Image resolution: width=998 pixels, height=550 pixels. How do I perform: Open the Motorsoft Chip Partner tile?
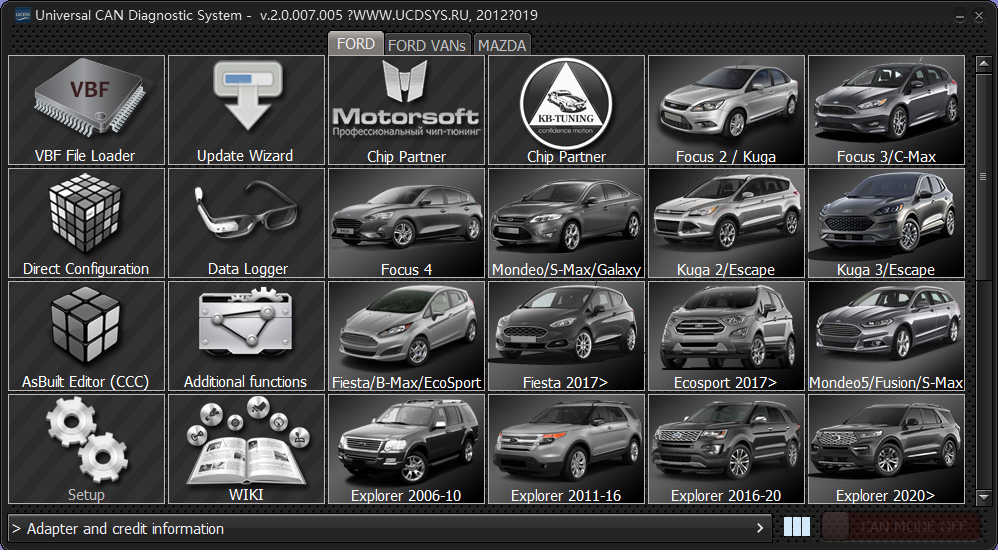406,110
